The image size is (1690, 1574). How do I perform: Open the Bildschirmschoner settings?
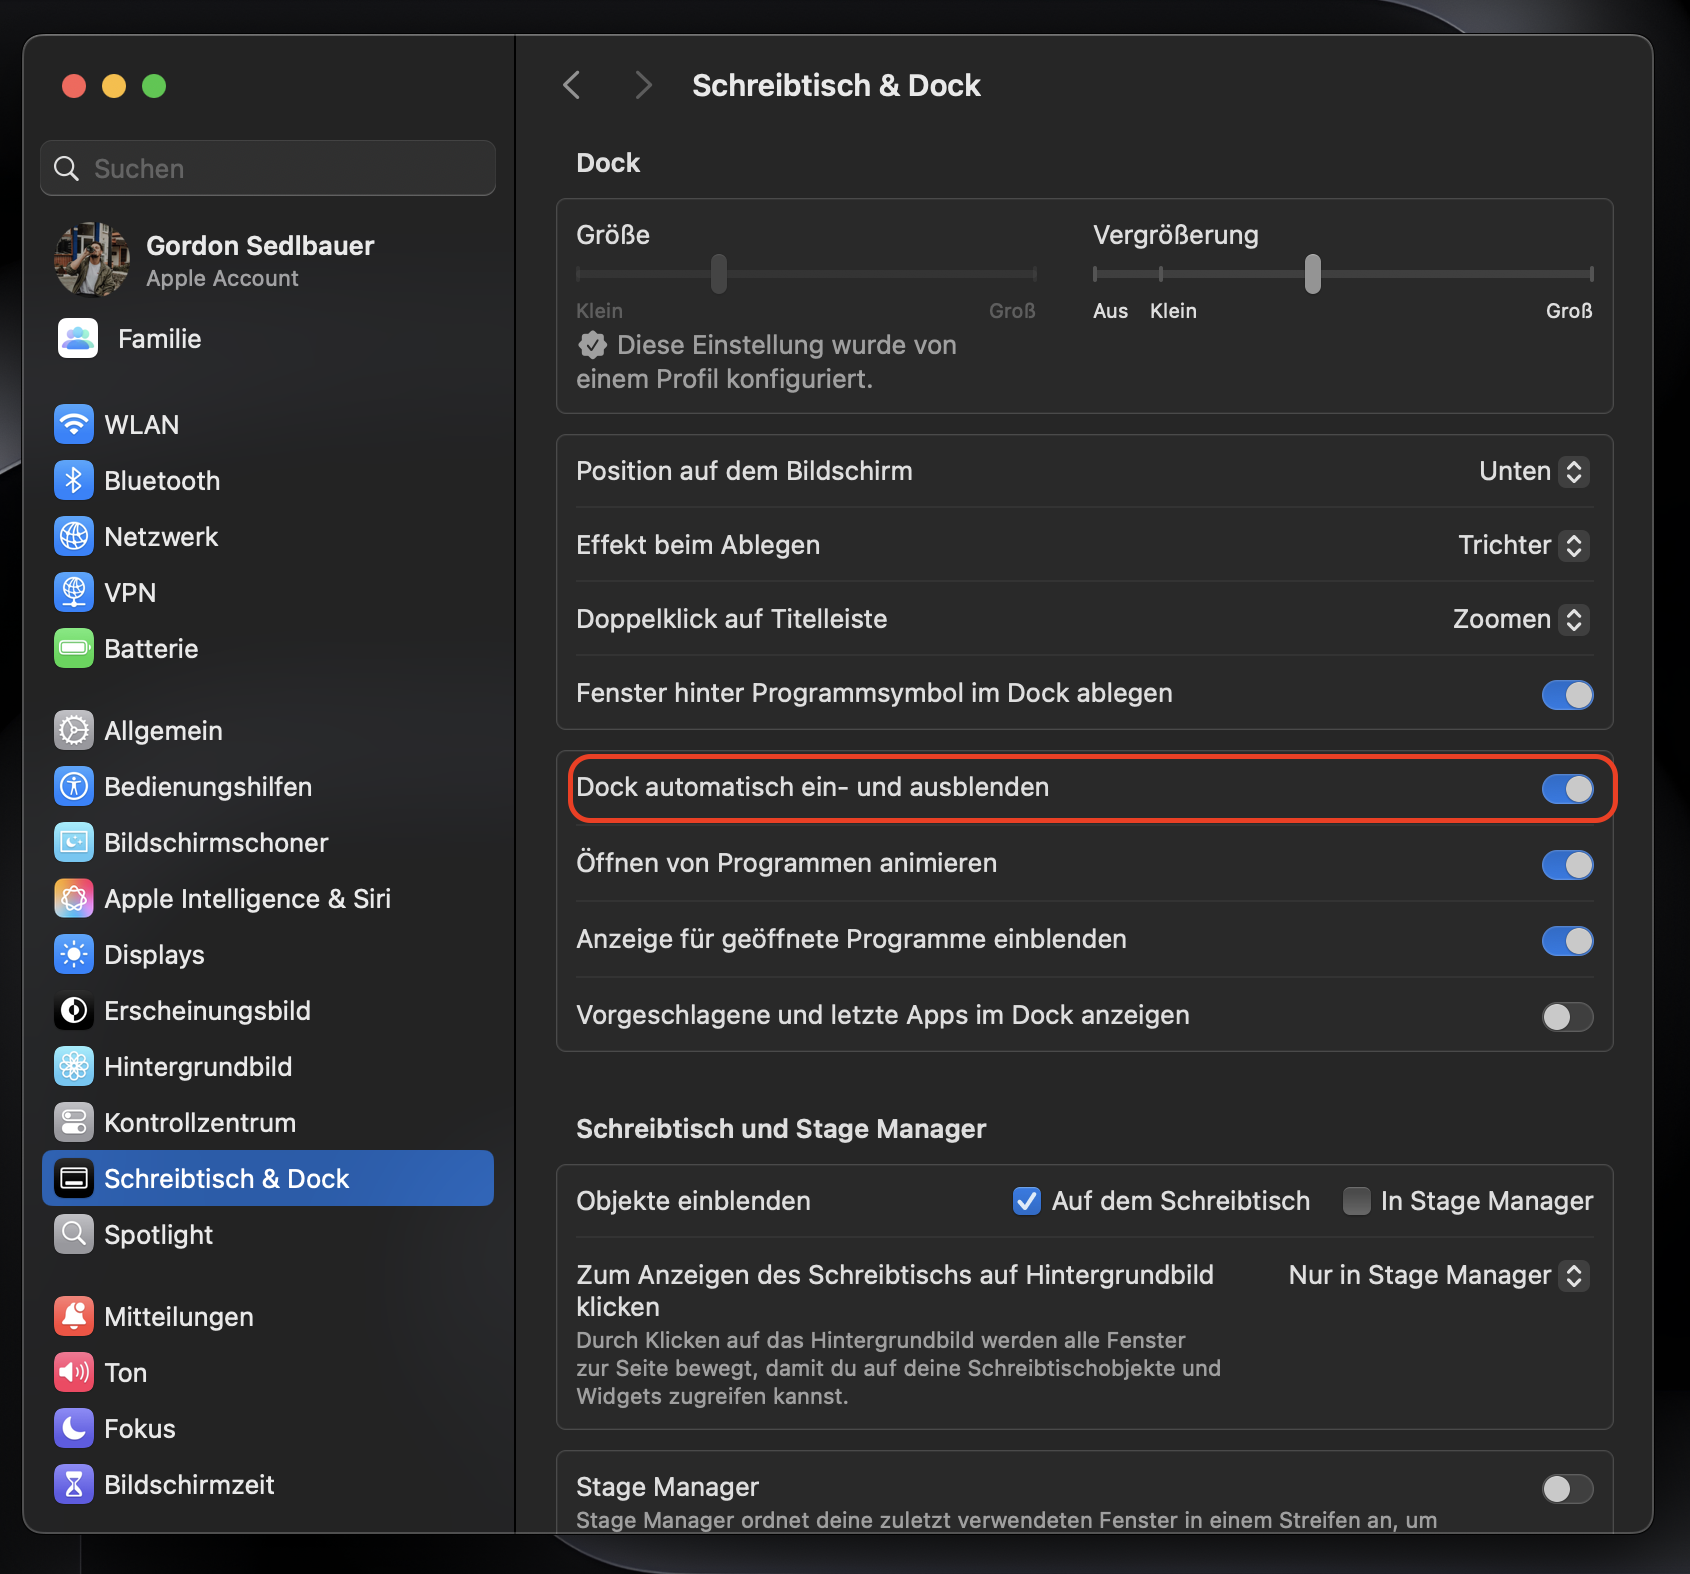(x=73, y=842)
